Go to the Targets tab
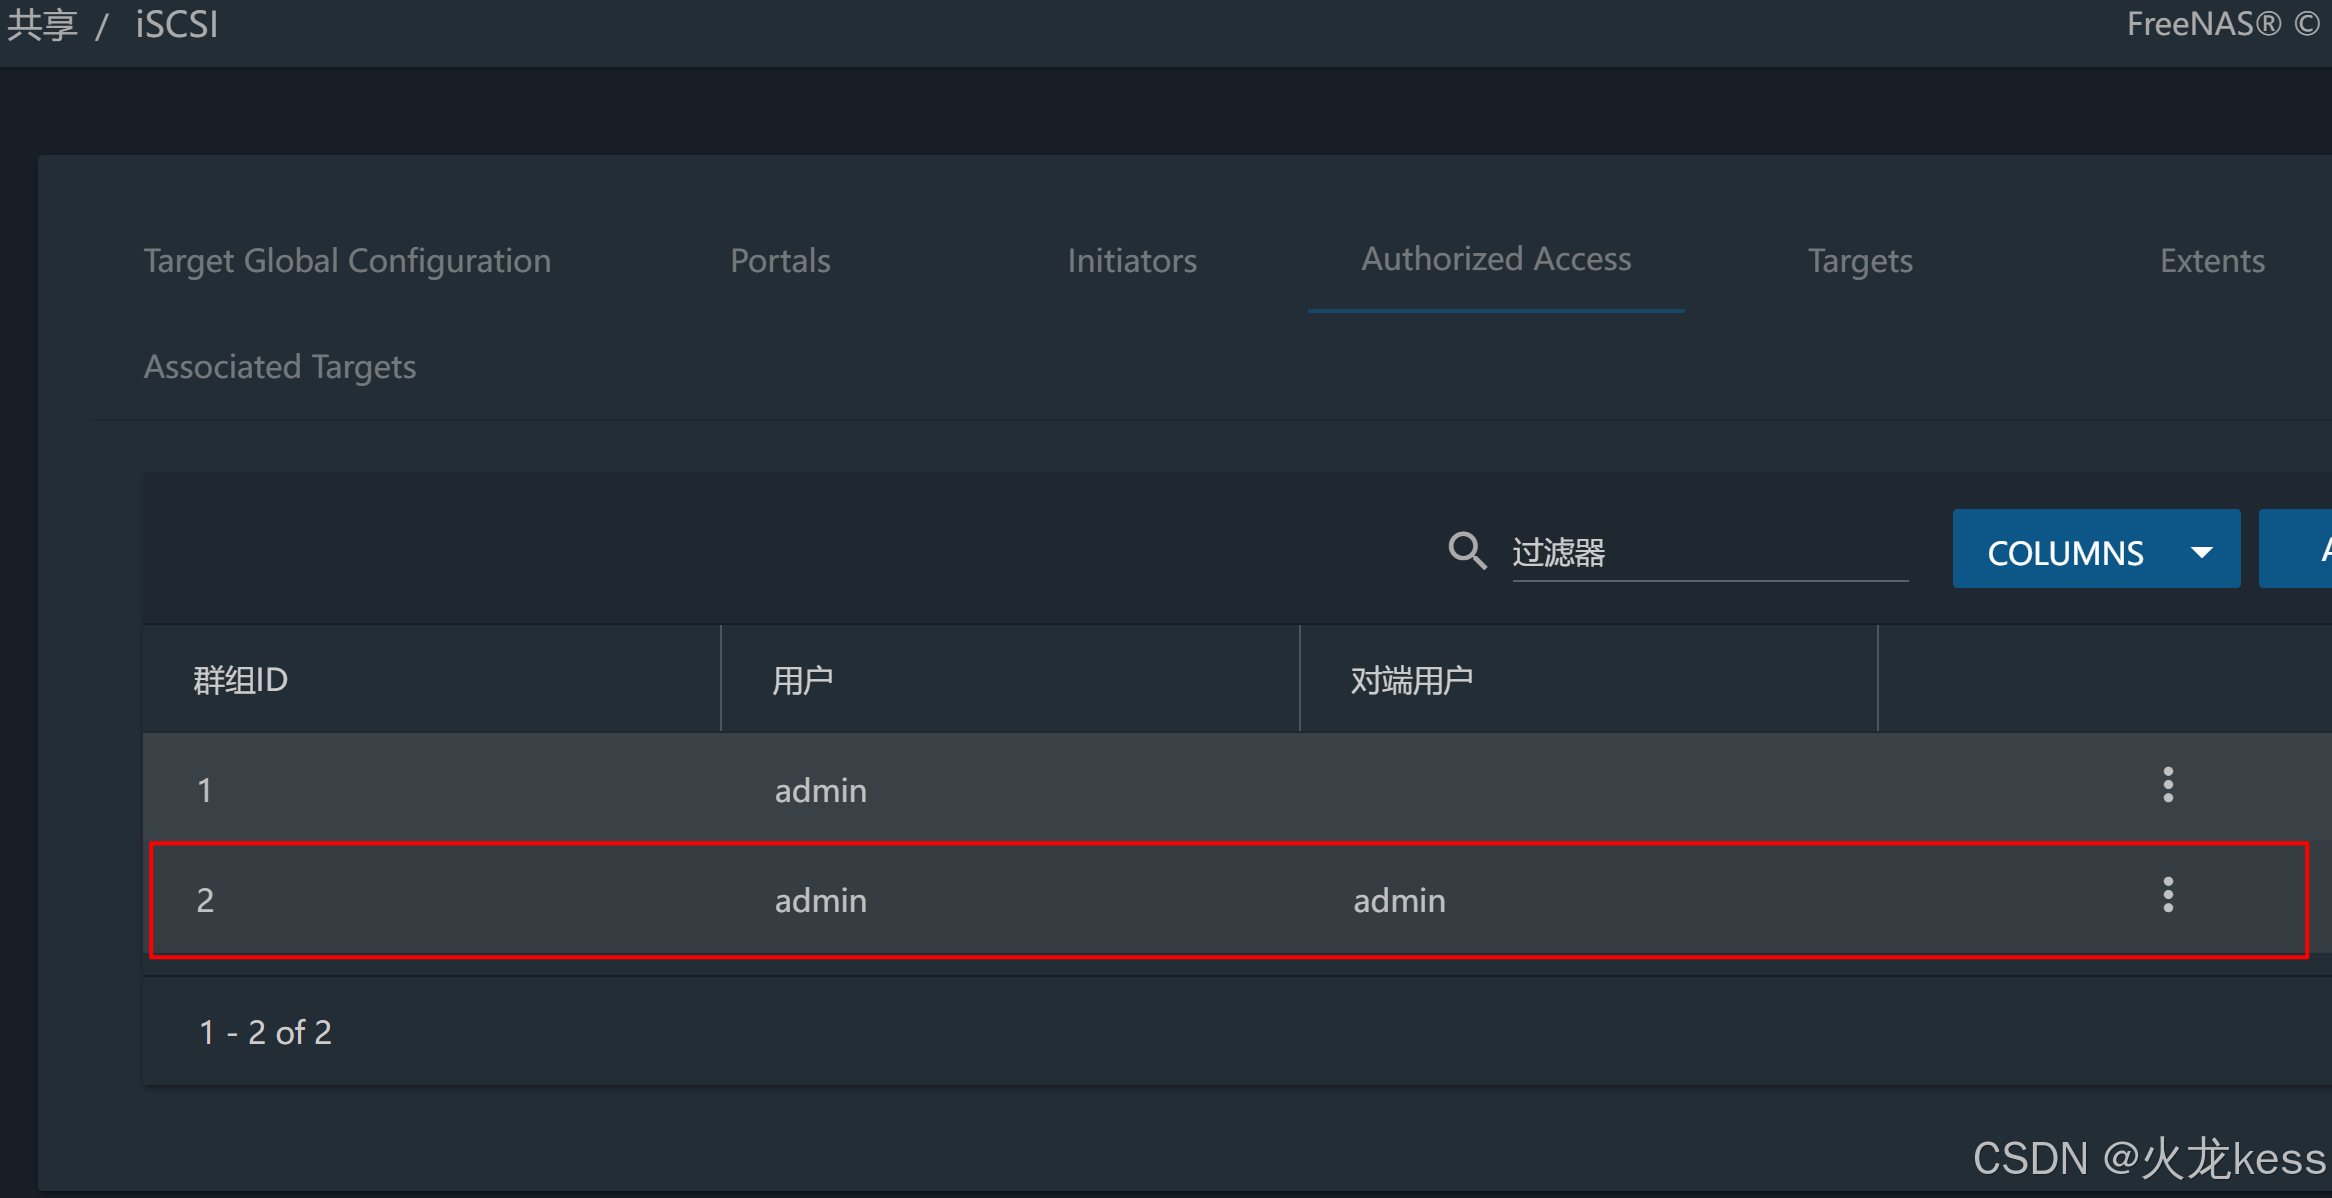This screenshot has height=1198, width=2332. tap(1860, 260)
